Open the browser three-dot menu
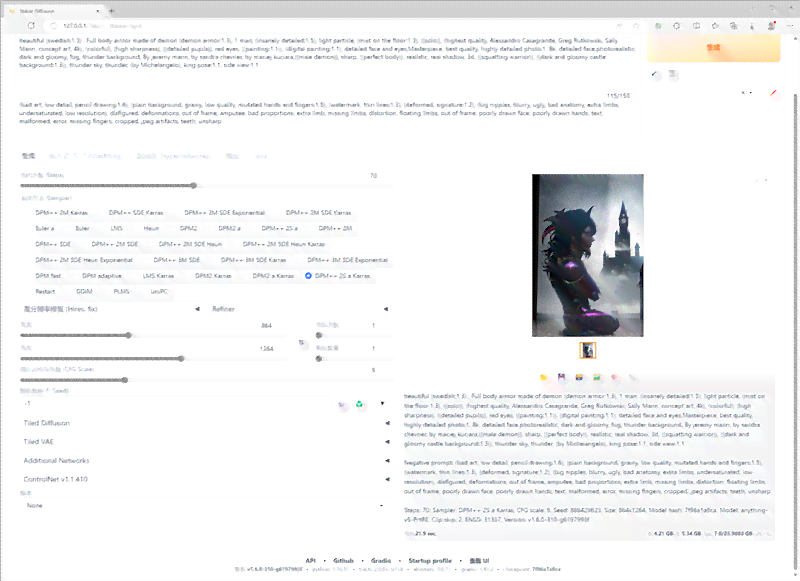 click(x=790, y=26)
